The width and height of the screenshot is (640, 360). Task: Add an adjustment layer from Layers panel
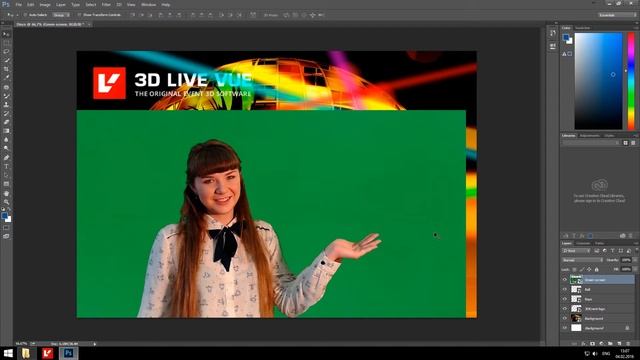(601, 344)
